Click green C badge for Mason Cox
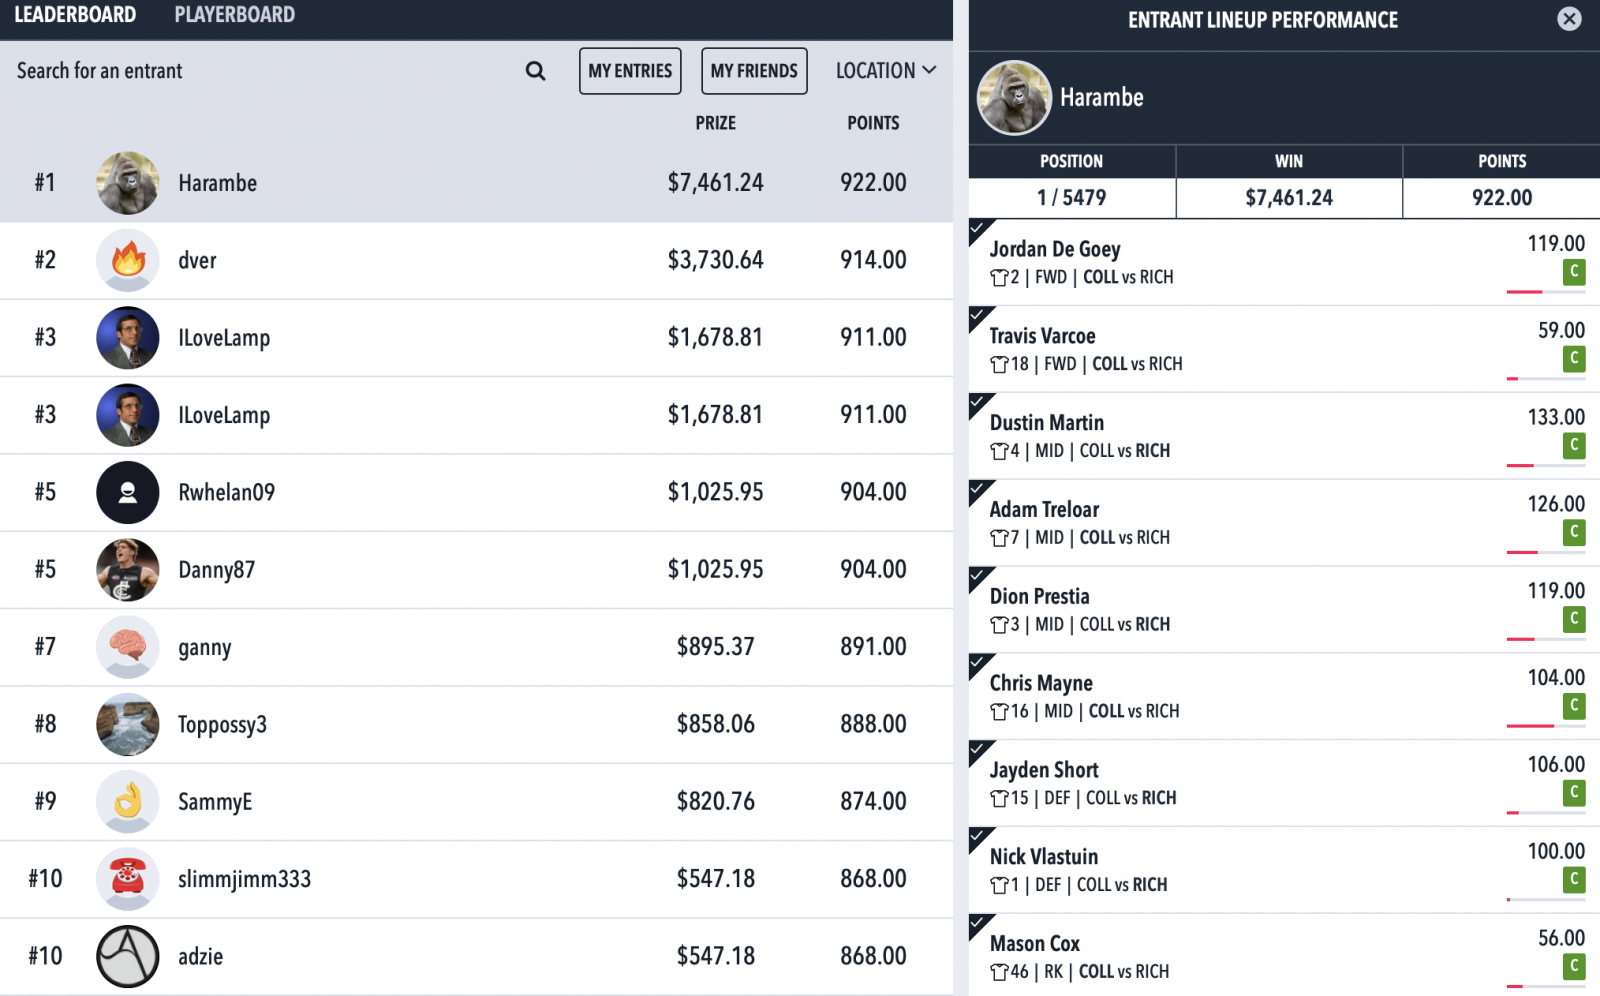 pyautogui.click(x=1574, y=967)
